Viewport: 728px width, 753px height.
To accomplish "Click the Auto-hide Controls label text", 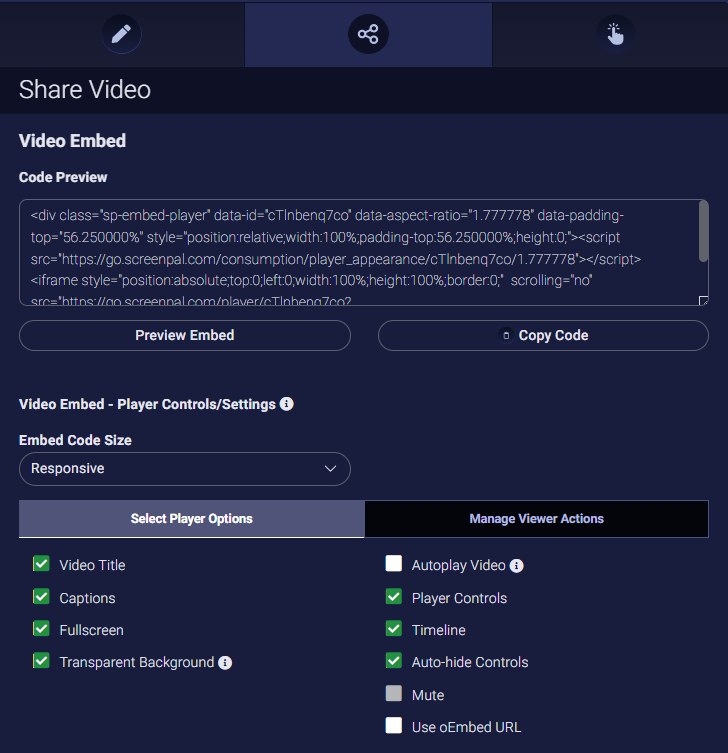I will (470, 662).
